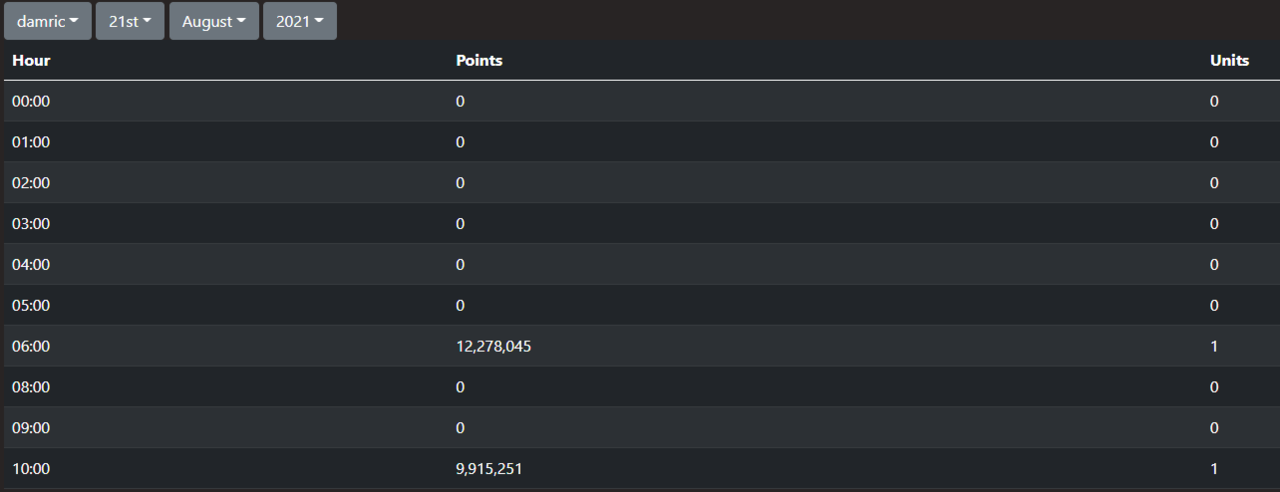Select the 10:00 hour row
Viewport: 1280px width, 492px height.
(x=31, y=468)
